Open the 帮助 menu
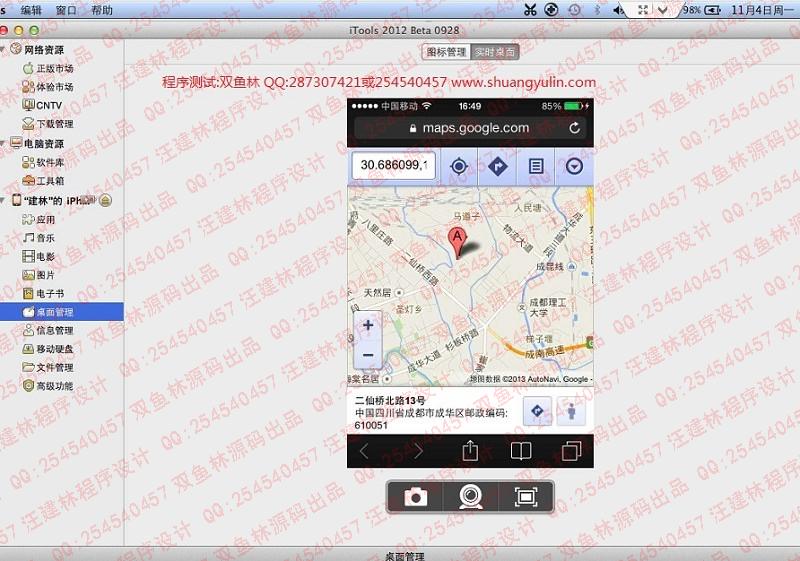Screen dimensions: 800x561 click(102, 10)
